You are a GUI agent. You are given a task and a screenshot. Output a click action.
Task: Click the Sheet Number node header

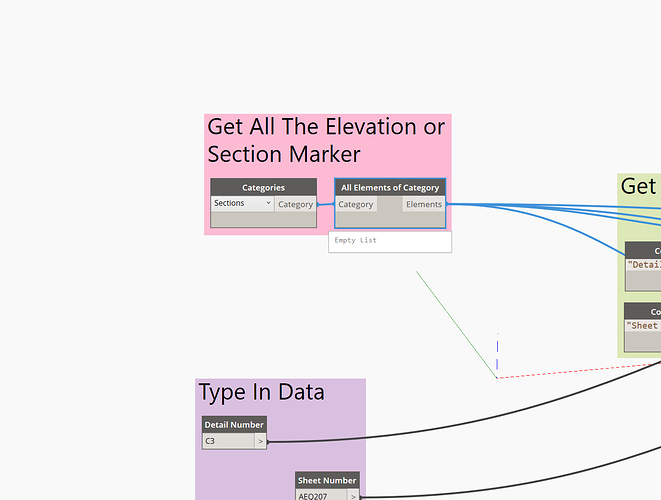(x=327, y=480)
